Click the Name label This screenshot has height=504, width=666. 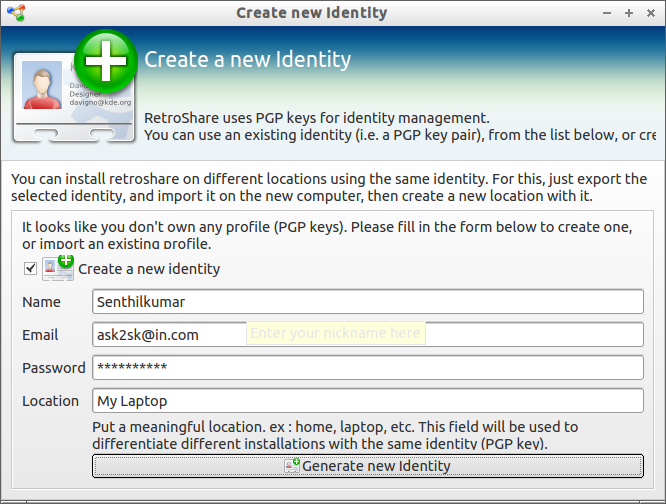click(x=41, y=302)
